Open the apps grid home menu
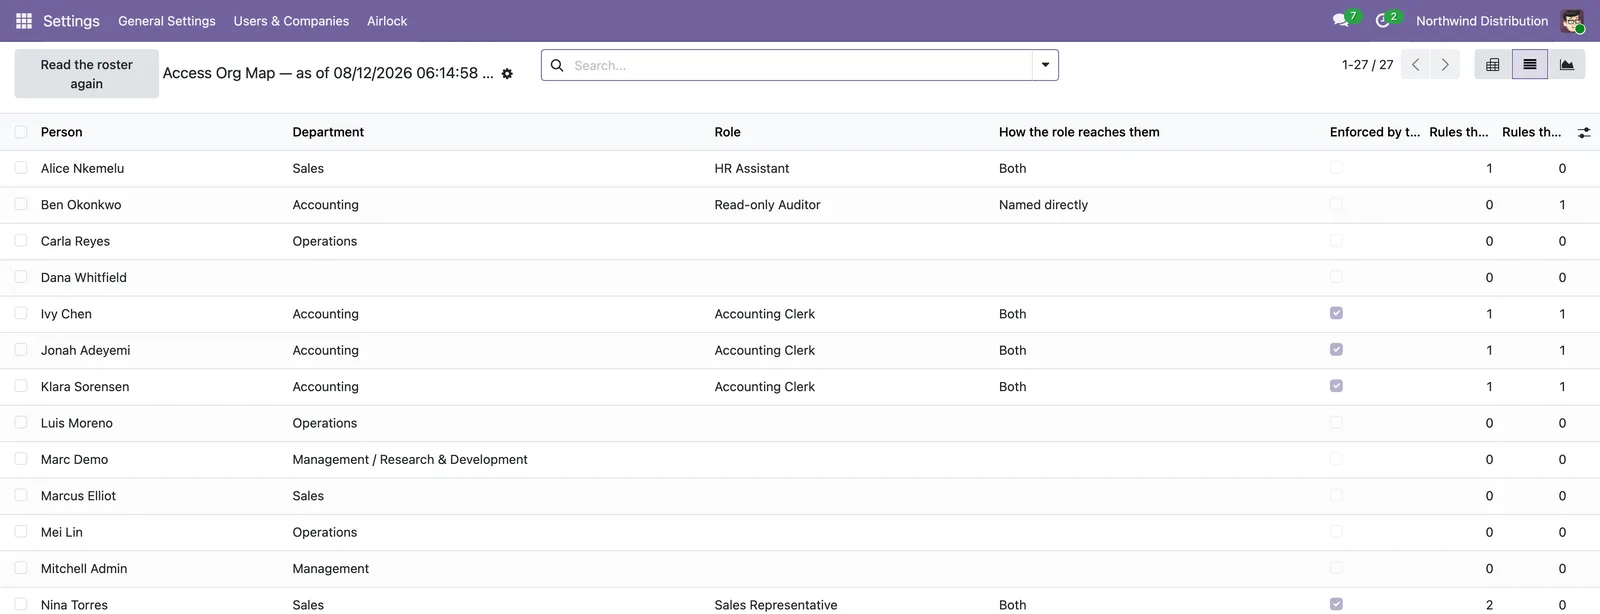This screenshot has height=614, width=1600. pos(24,21)
